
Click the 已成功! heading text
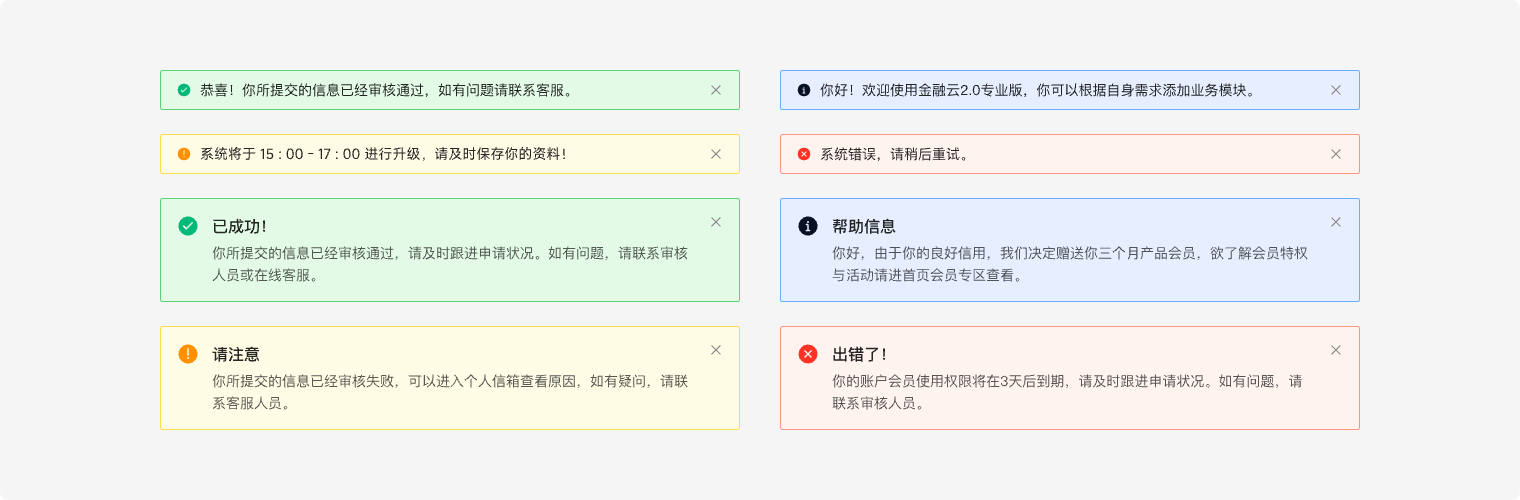click(240, 227)
